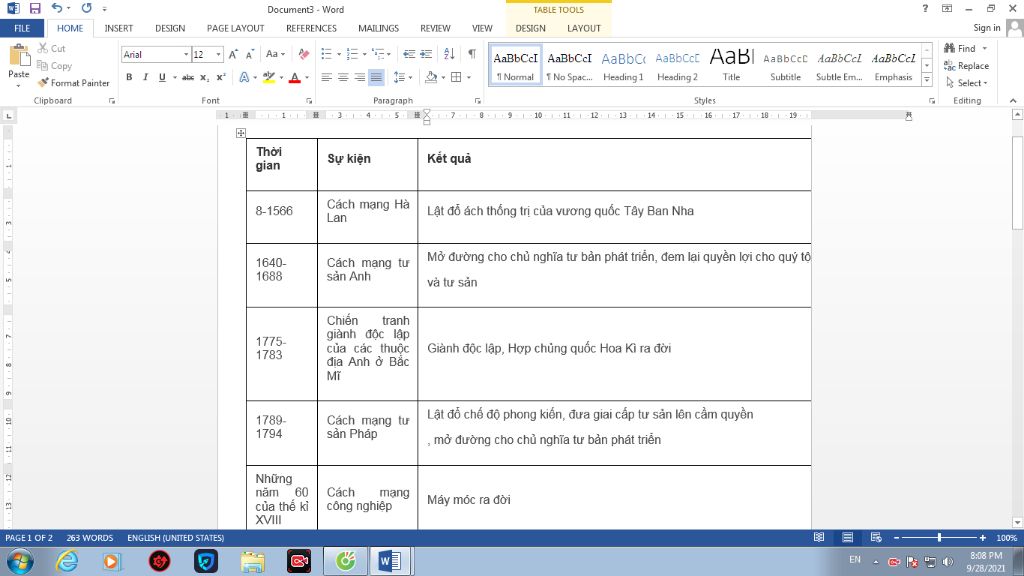Screen dimensions: 1024x576
Task: Open the Find tool
Action: point(960,48)
